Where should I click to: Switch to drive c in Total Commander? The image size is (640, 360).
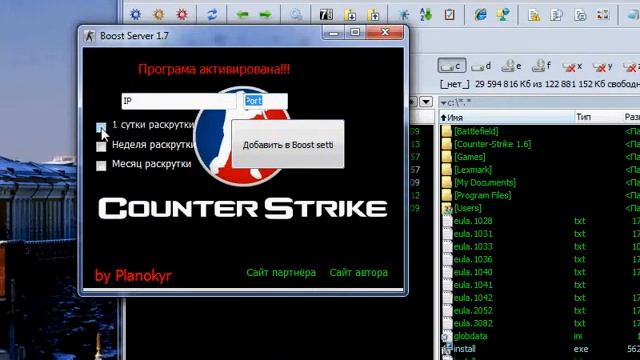(451, 66)
